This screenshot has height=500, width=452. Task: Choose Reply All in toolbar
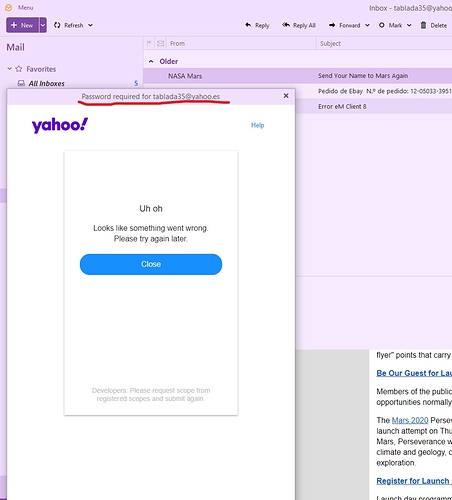pos(299,25)
